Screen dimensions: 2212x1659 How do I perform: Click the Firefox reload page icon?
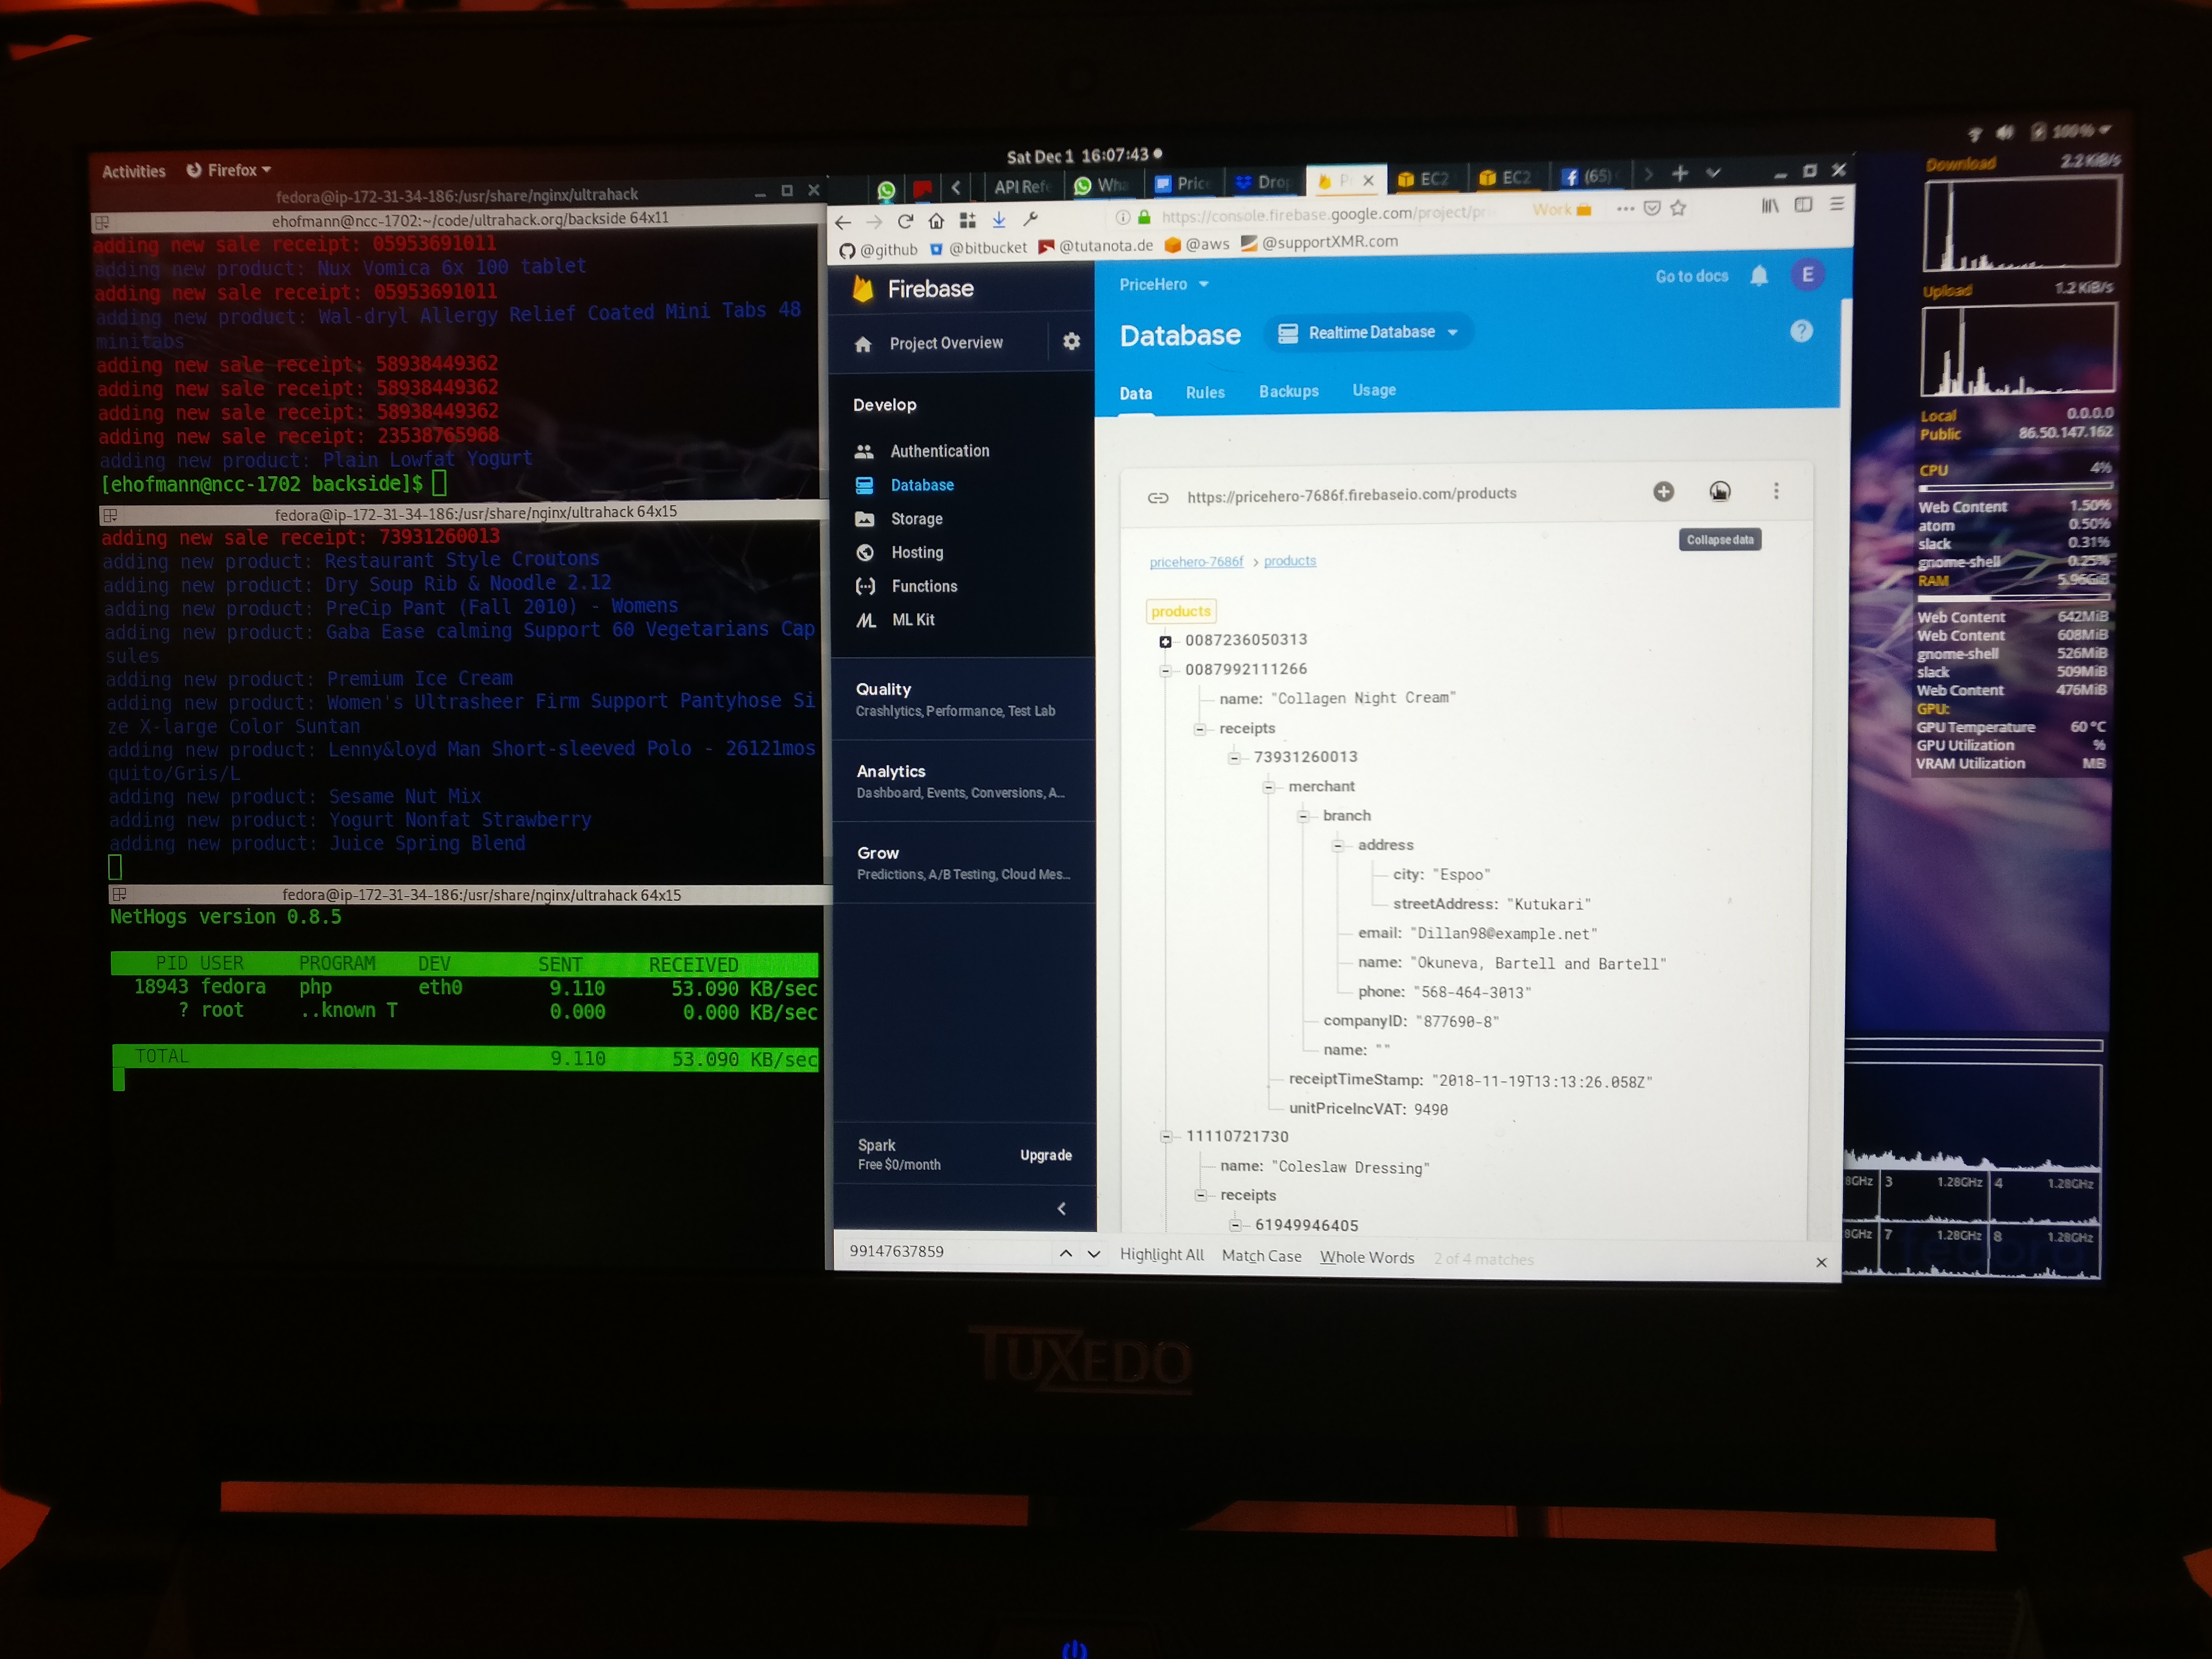[x=905, y=221]
